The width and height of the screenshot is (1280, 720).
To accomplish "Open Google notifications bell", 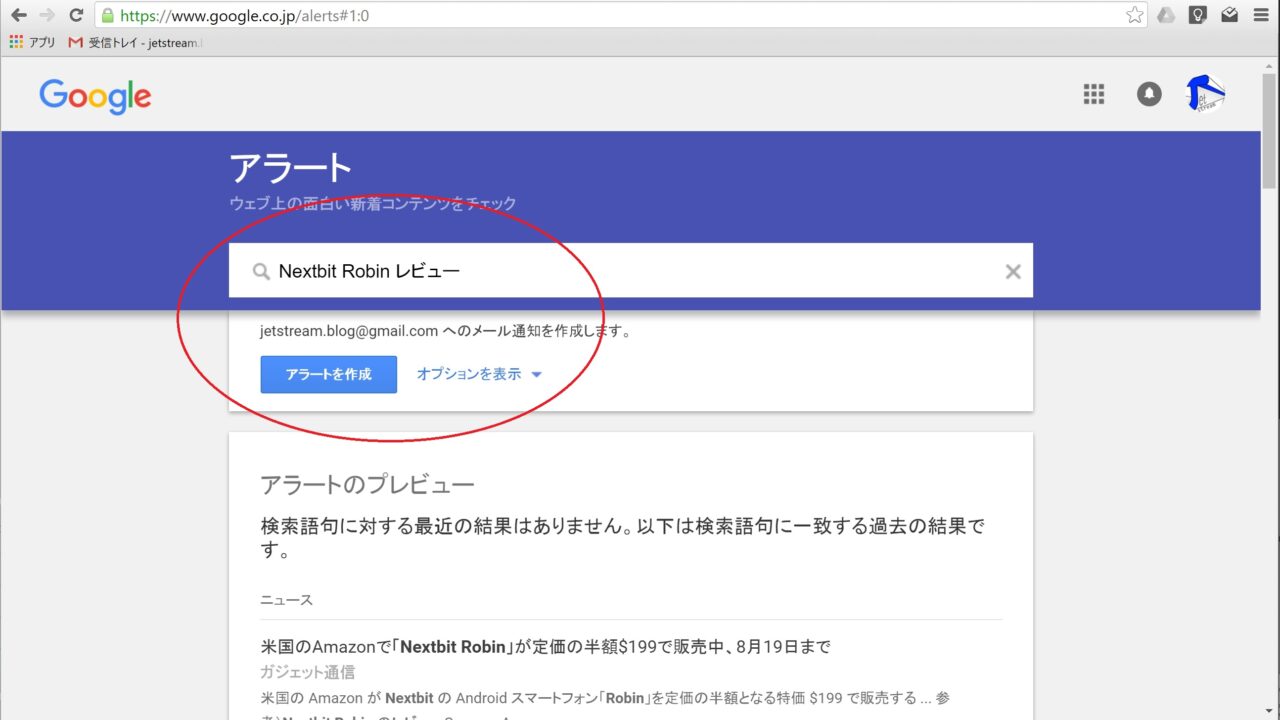I will click(1149, 94).
